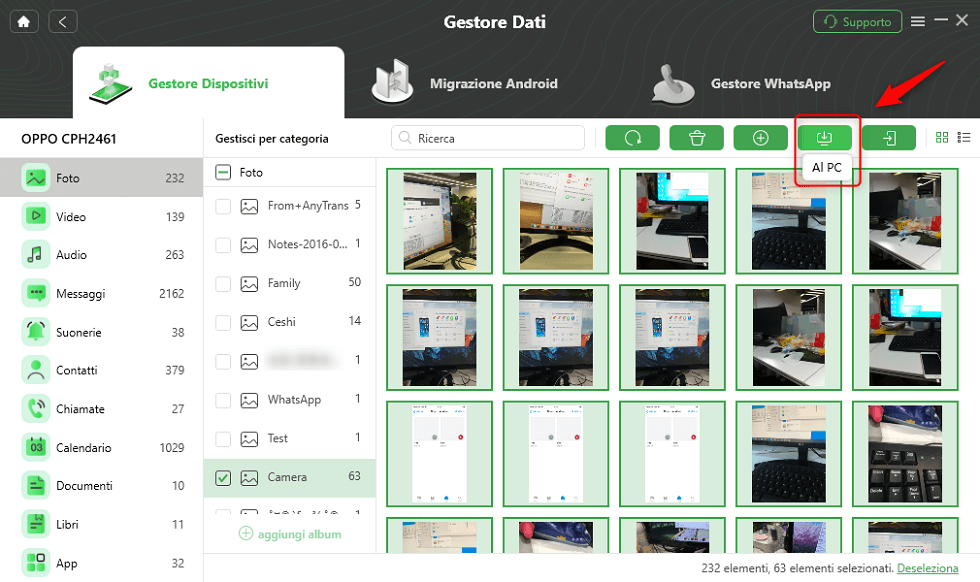Check the Test album checkbox
This screenshot has width=980, height=582.
click(223, 439)
